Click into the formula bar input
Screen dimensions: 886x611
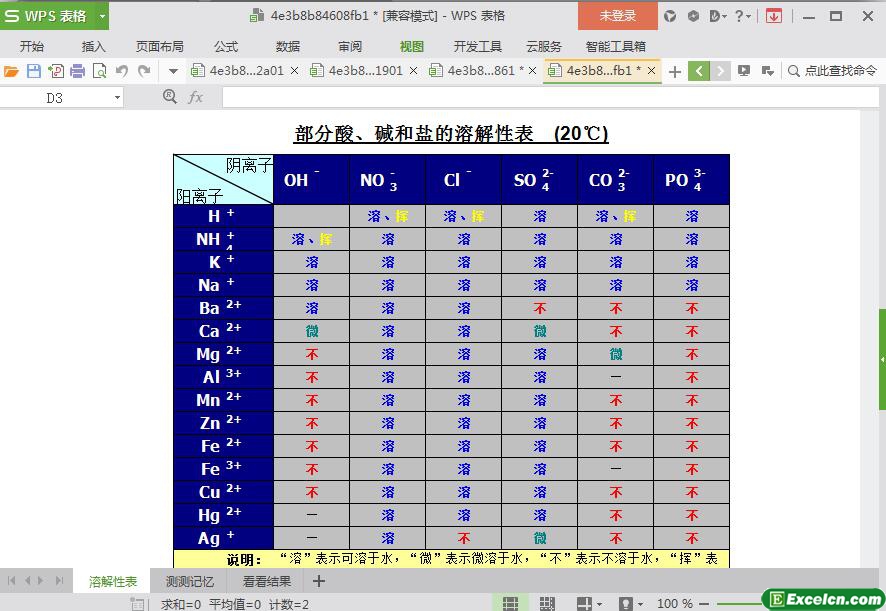coord(550,97)
